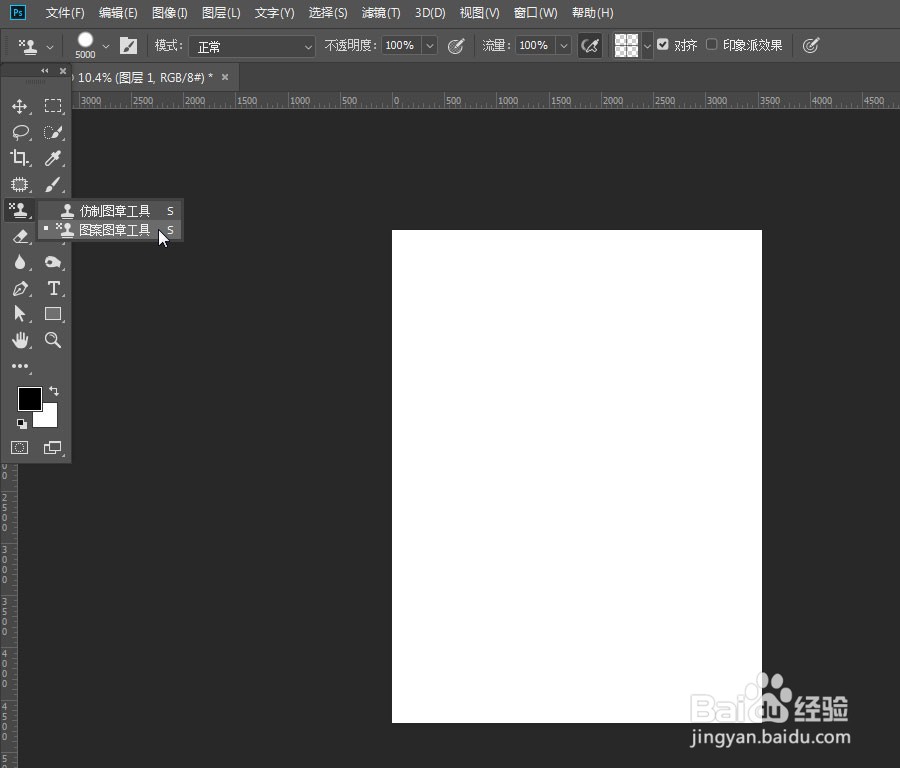Close the toolbox panel
Image resolution: width=900 pixels, height=768 pixels.
point(63,71)
